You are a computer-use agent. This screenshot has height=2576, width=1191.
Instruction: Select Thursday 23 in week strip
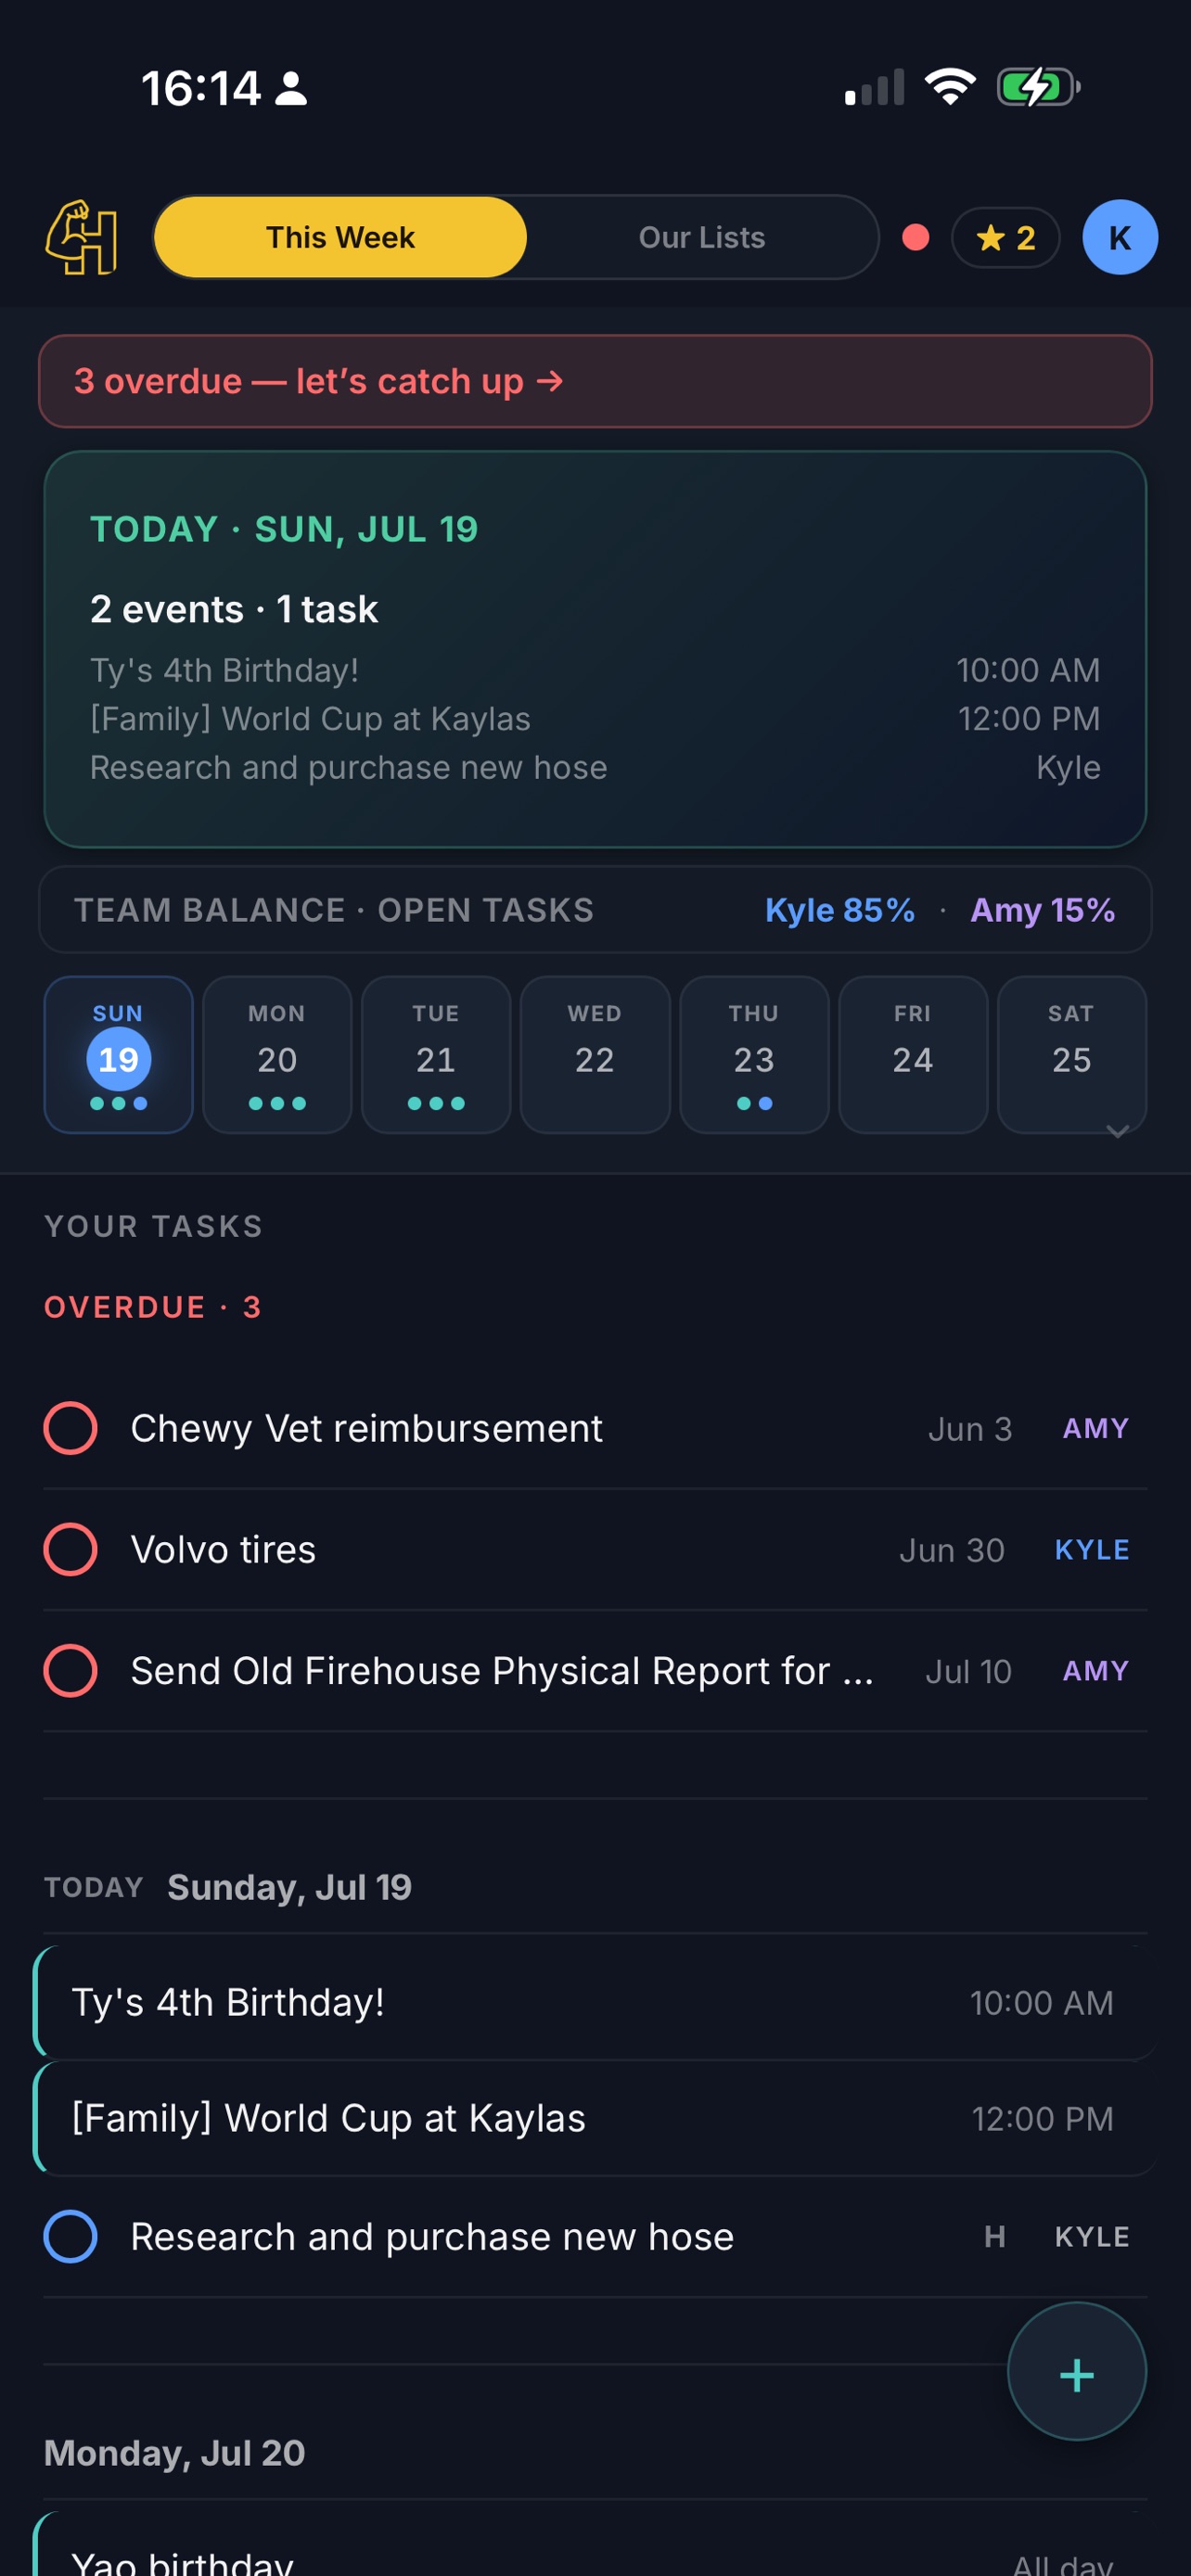tap(754, 1055)
